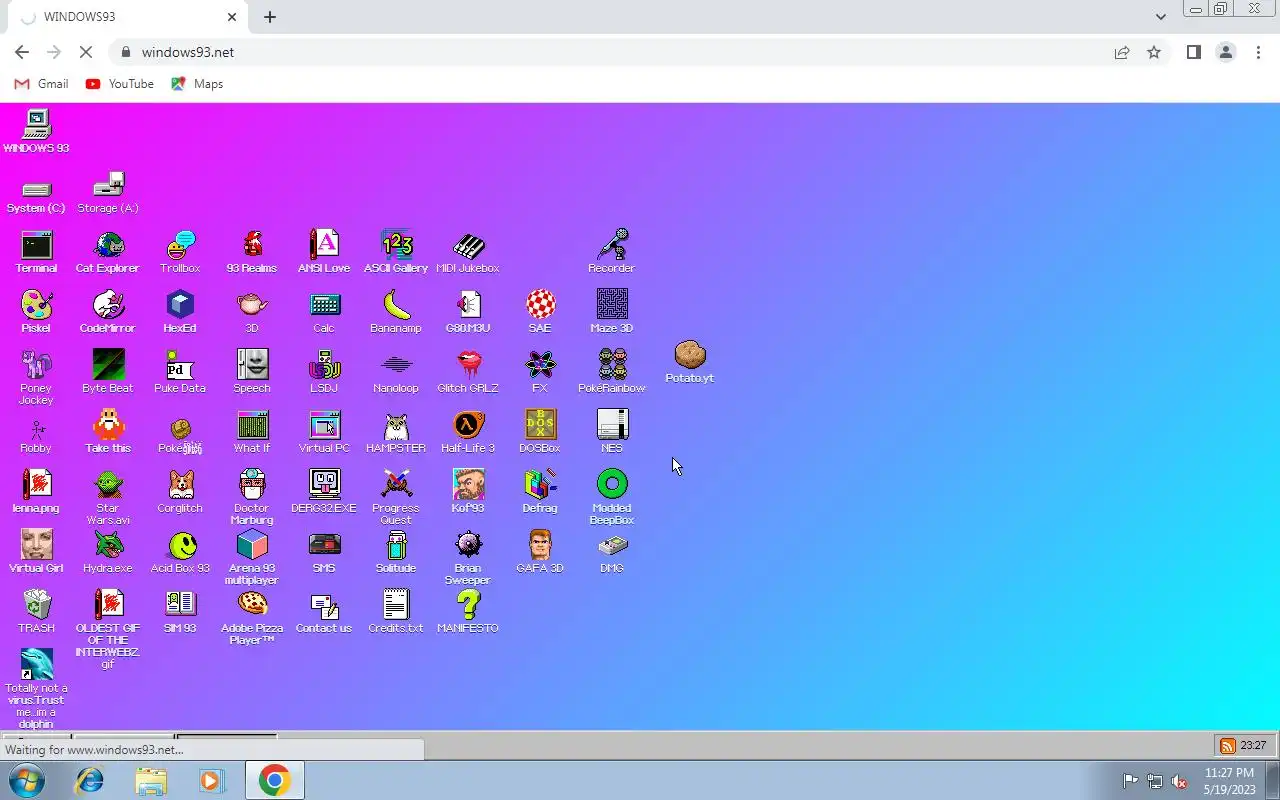This screenshot has width=1280, height=800.
Task: Open Poney Jockey icon
Action: [x=36, y=376]
